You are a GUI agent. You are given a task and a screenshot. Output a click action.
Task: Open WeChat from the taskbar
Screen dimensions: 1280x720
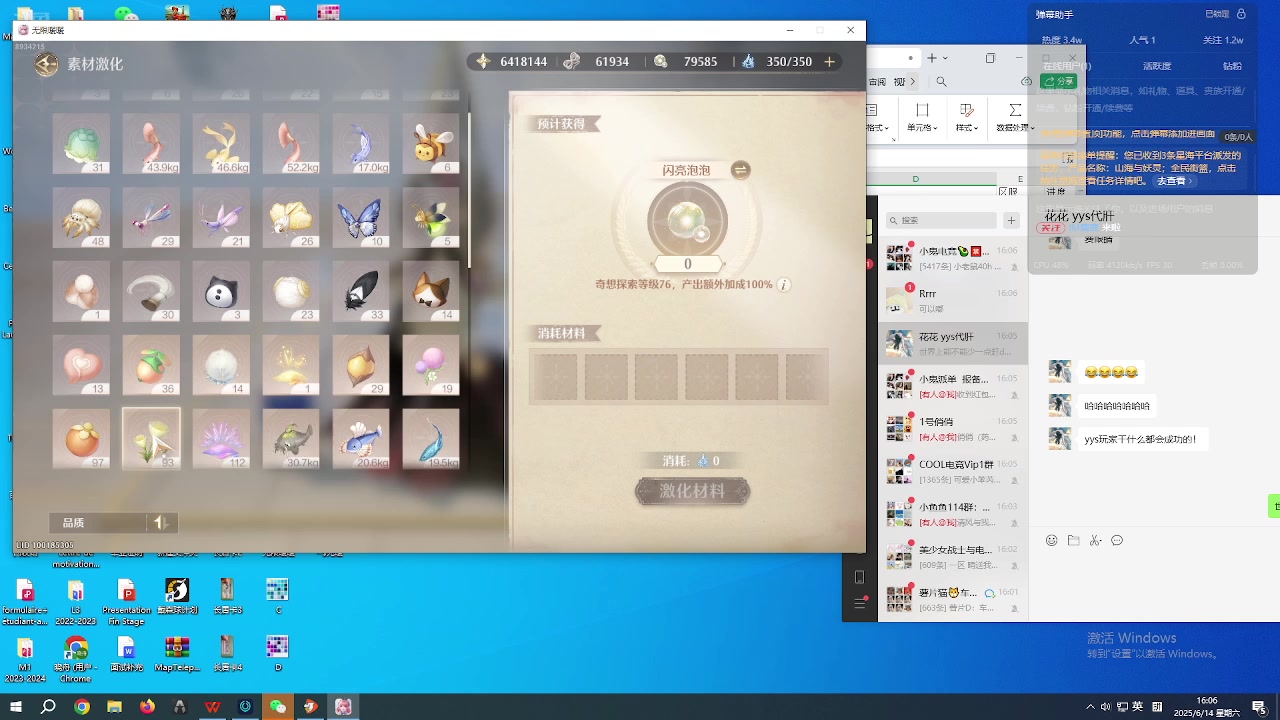pos(278,707)
